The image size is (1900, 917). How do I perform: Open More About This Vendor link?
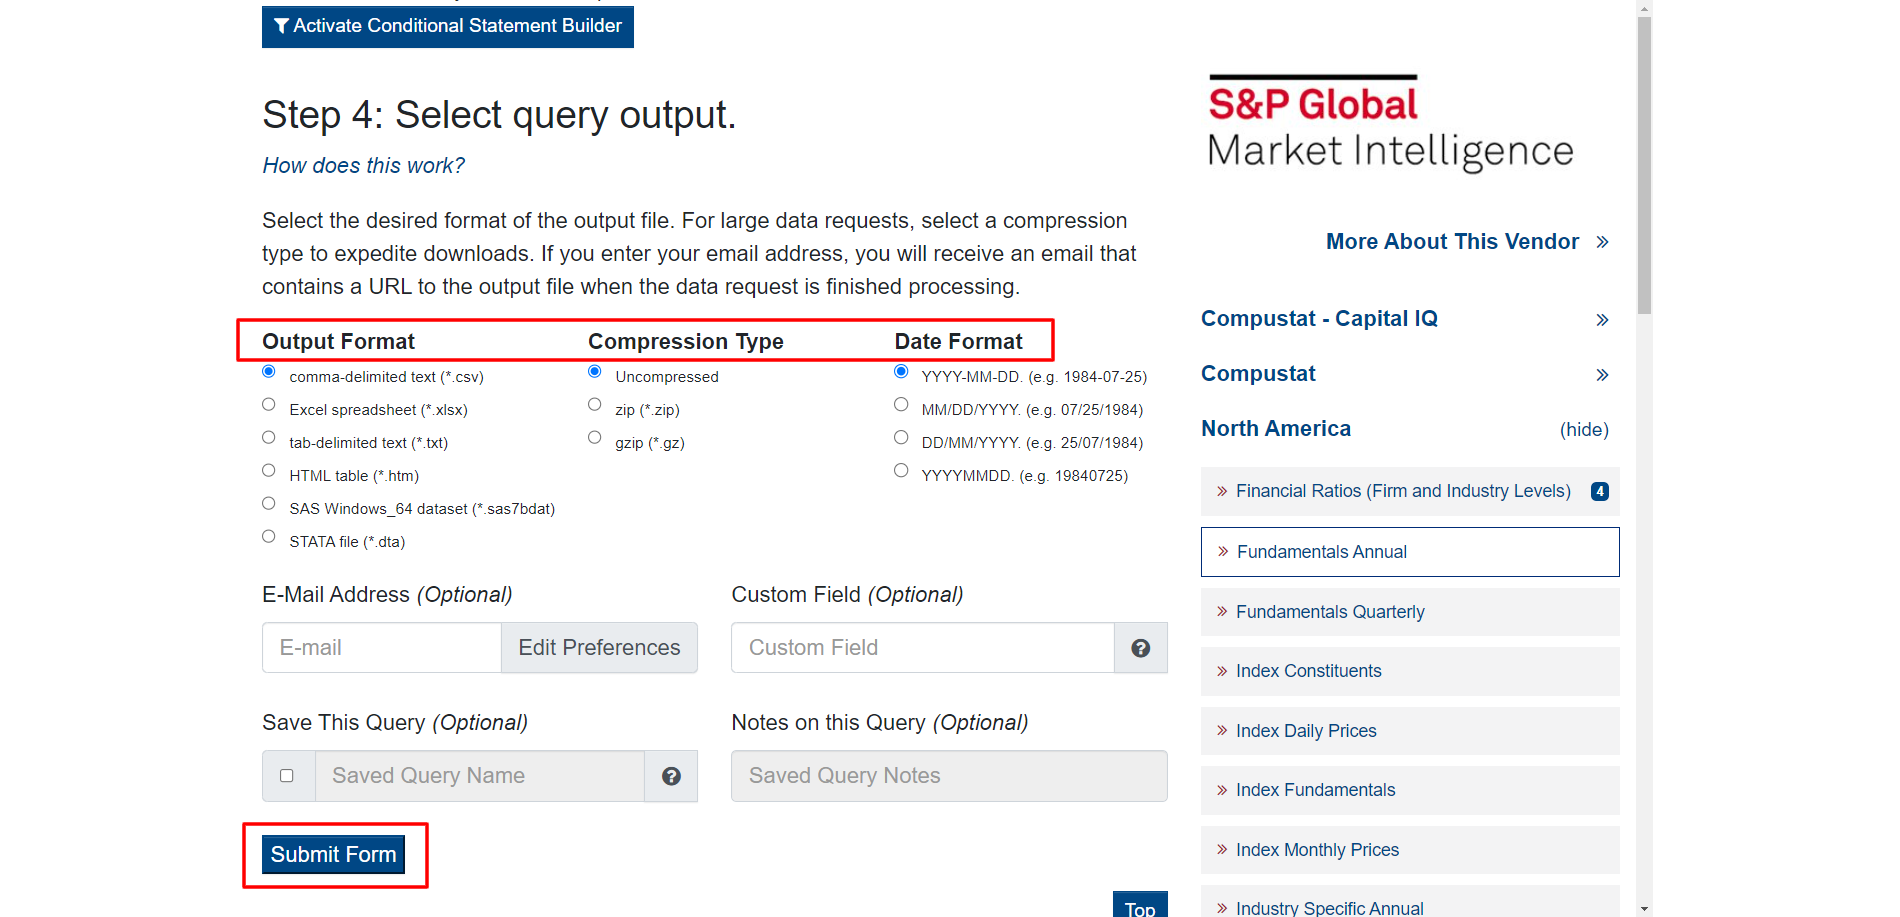click(x=1466, y=242)
